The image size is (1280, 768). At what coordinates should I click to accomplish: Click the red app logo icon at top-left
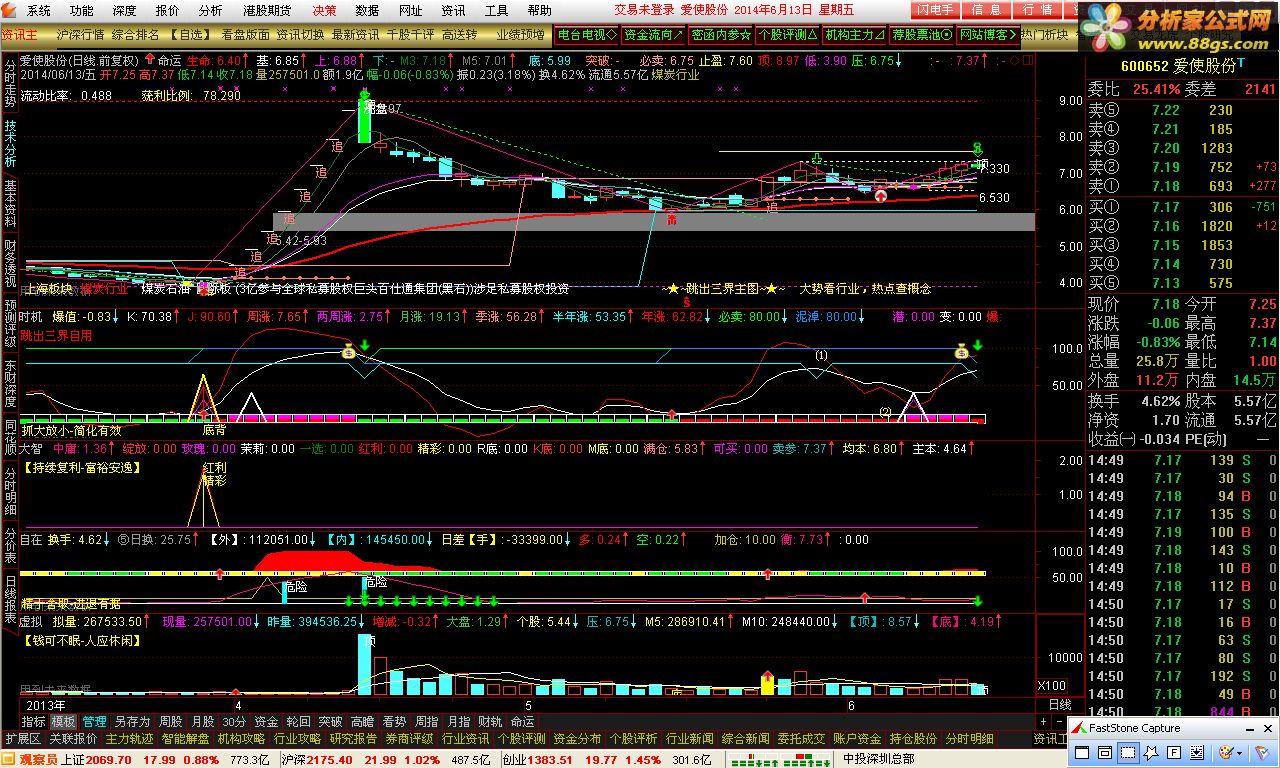click(9, 10)
